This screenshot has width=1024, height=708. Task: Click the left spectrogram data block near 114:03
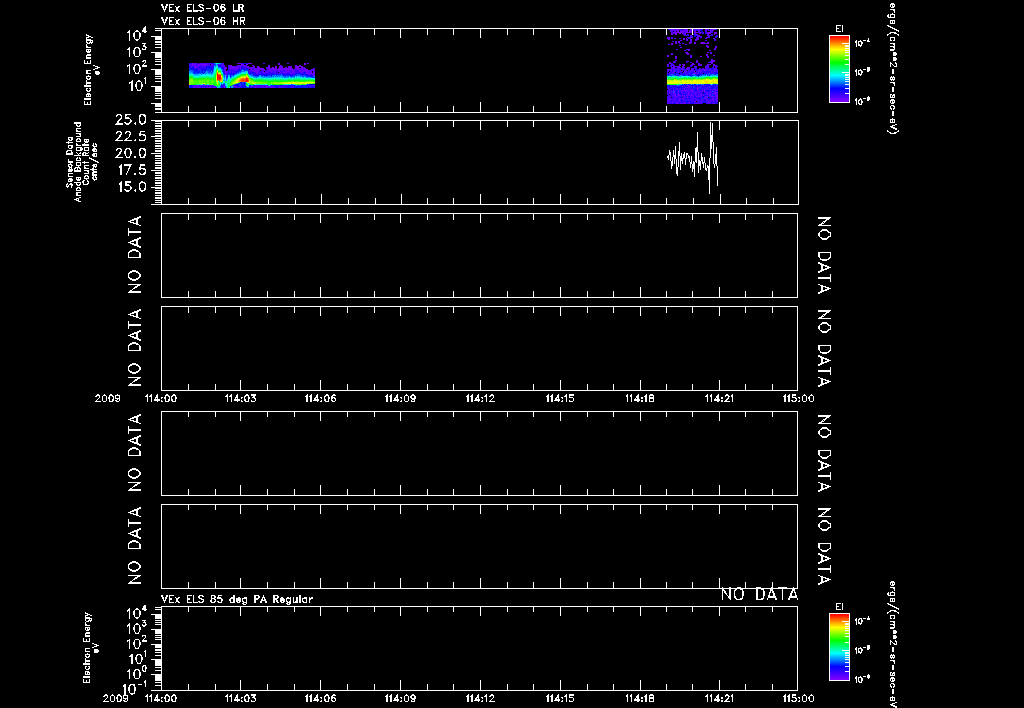click(251, 75)
